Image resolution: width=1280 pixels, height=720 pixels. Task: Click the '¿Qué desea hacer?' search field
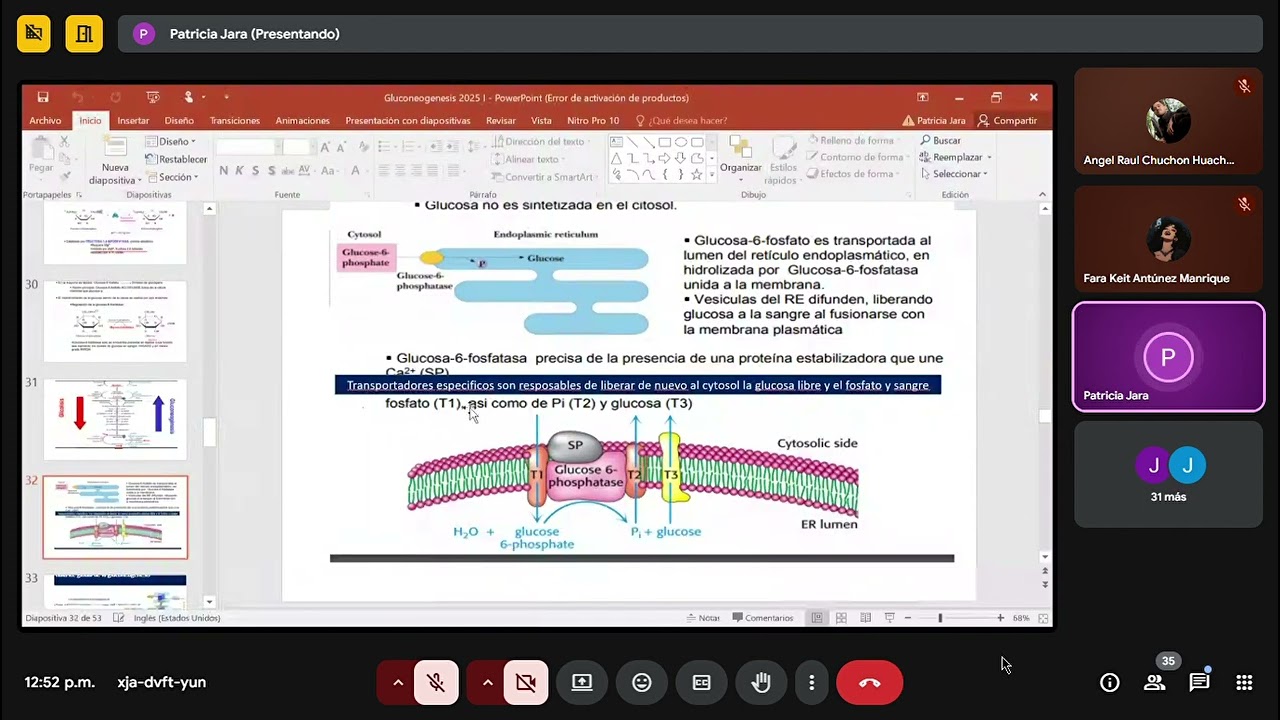point(681,120)
